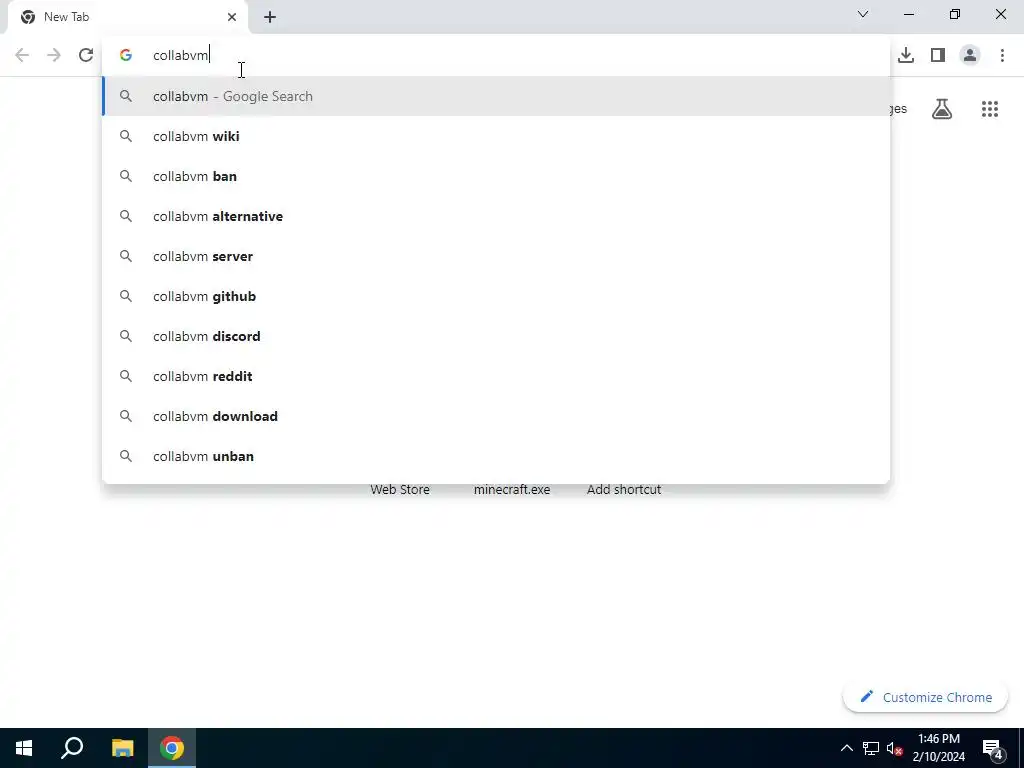1024x768 pixels.
Task: Choose suggestion collabvm unban
Action: pos(496,456)
